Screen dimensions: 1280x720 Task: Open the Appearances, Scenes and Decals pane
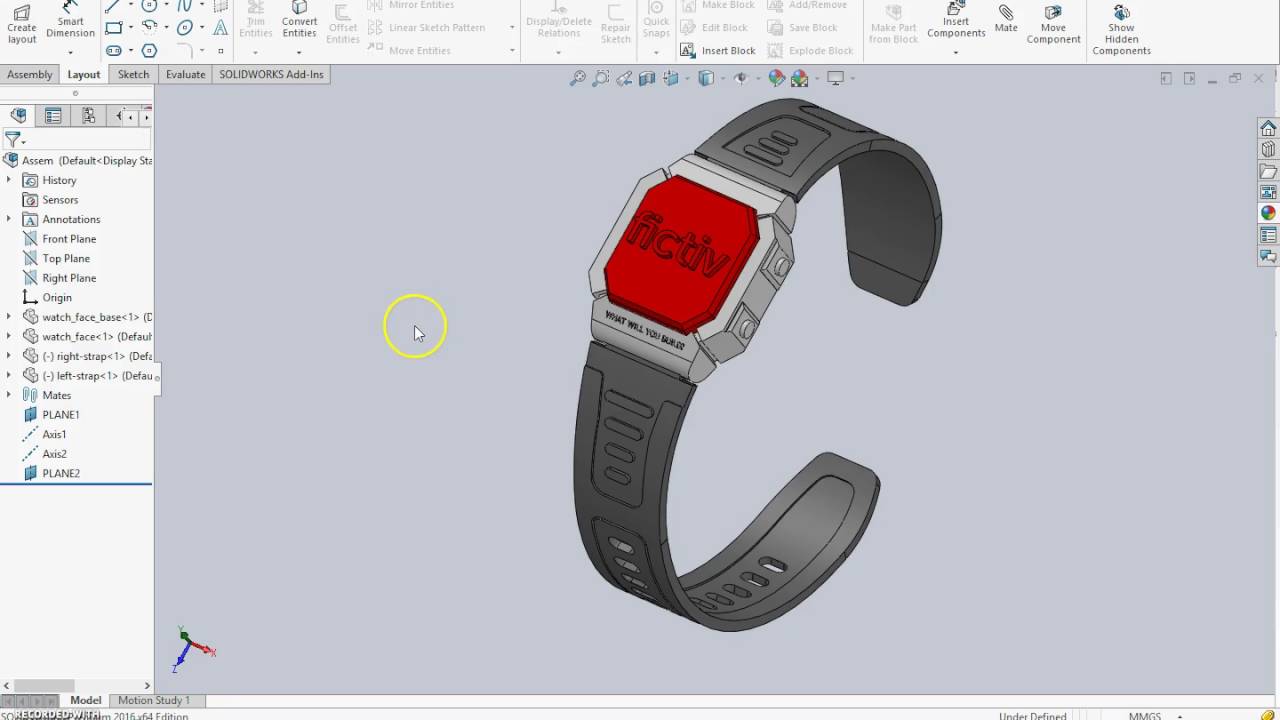[x=1268, y=213]
